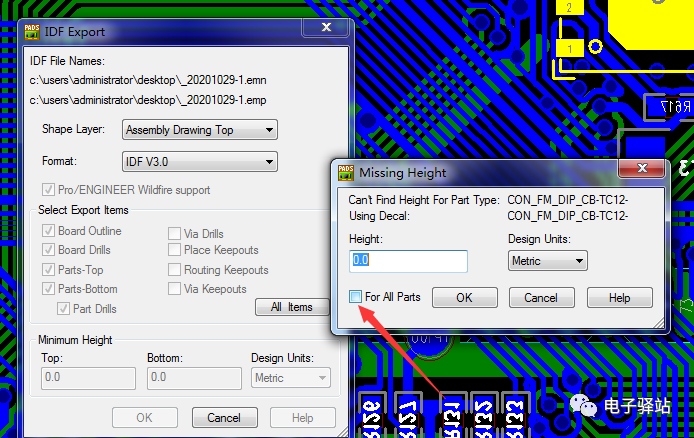Select the .emn file path text
Viewport: 694px width, 438px height.
coord(148,80)
